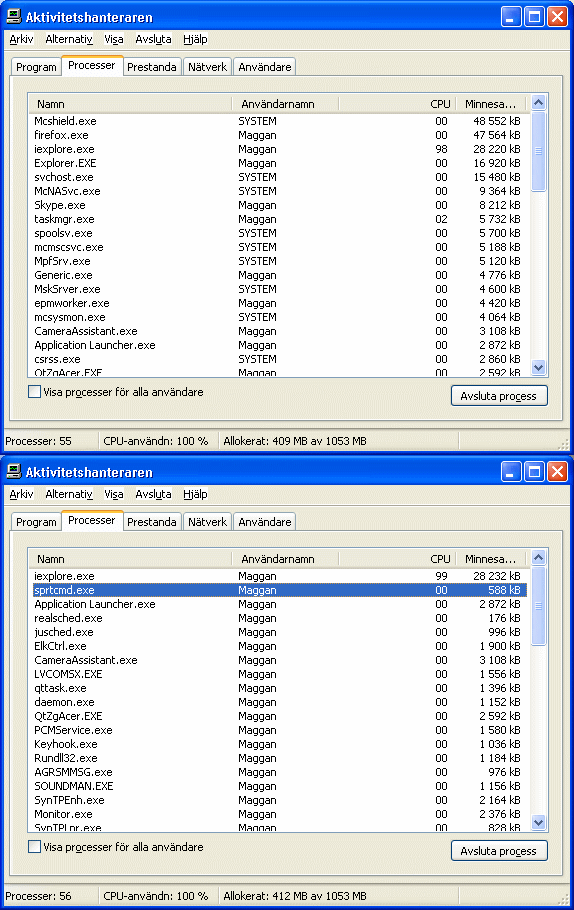
Task: Switch to Prestanda tab in upper window
Action: (152, 67)
